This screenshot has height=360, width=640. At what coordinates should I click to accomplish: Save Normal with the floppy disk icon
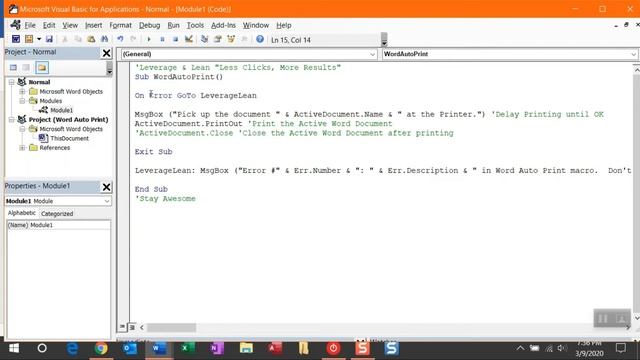coord(49,39)
